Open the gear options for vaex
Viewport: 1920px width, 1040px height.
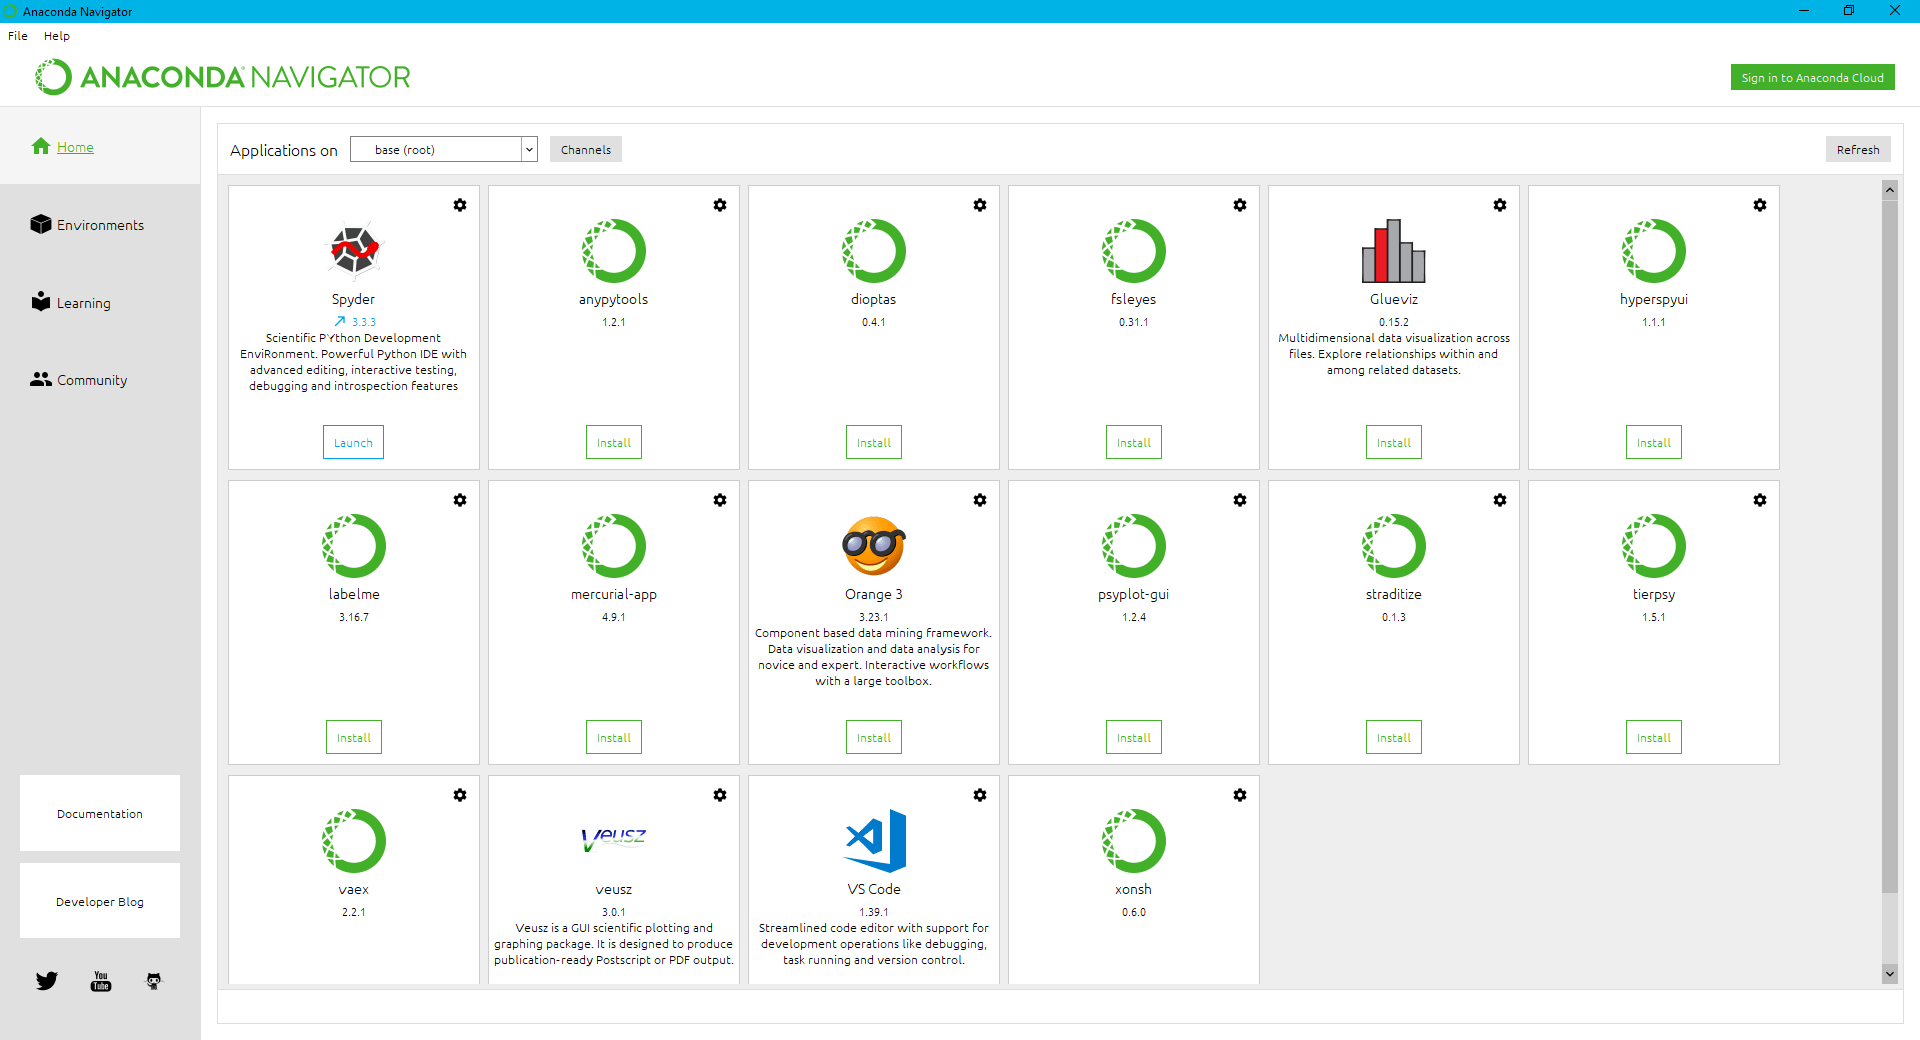click(460, 795)
